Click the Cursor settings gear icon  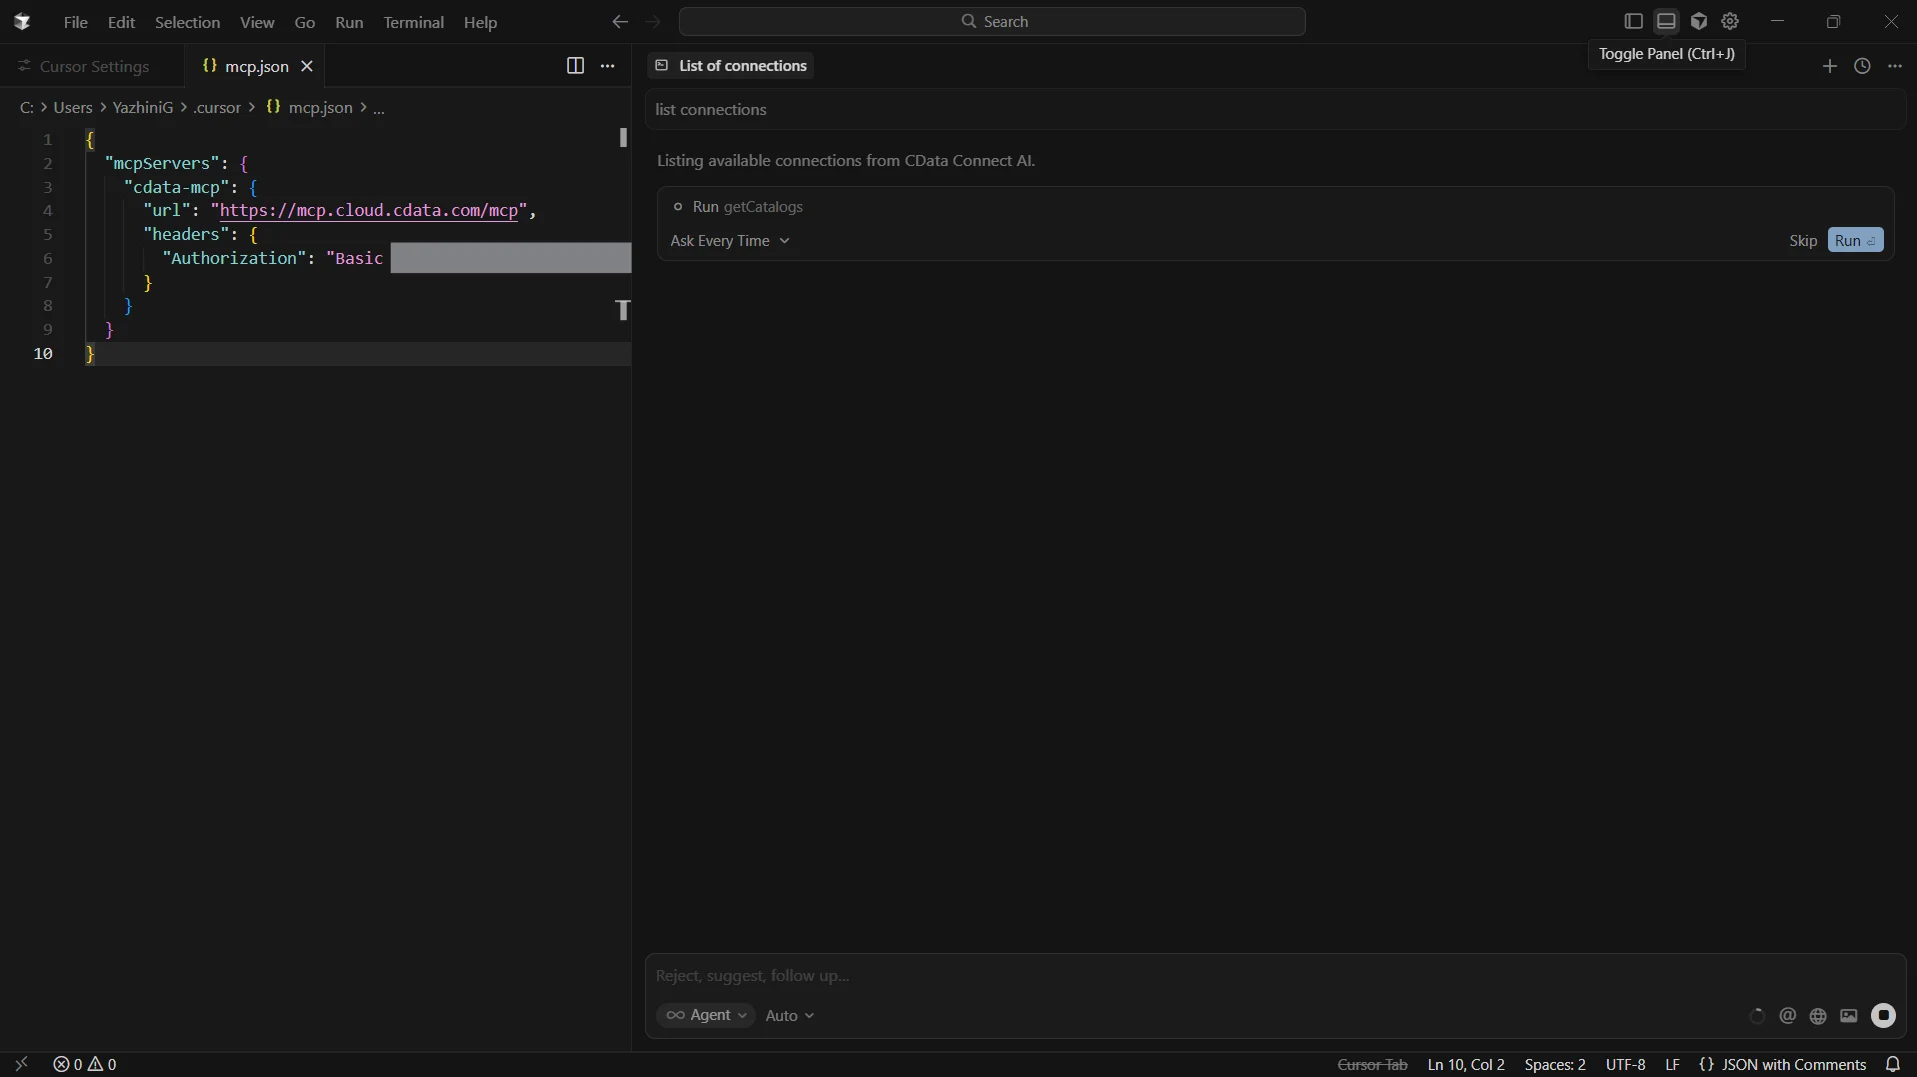click(1731, 21)
